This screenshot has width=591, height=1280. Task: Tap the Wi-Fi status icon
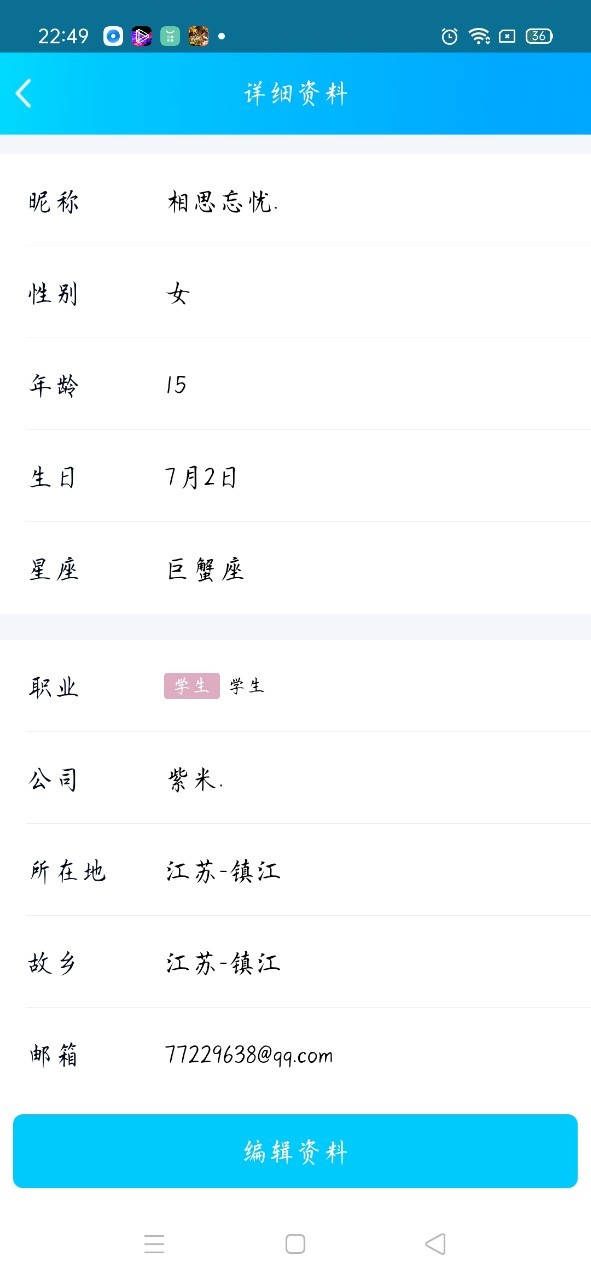pyautogui.click(x=480, y=36)
